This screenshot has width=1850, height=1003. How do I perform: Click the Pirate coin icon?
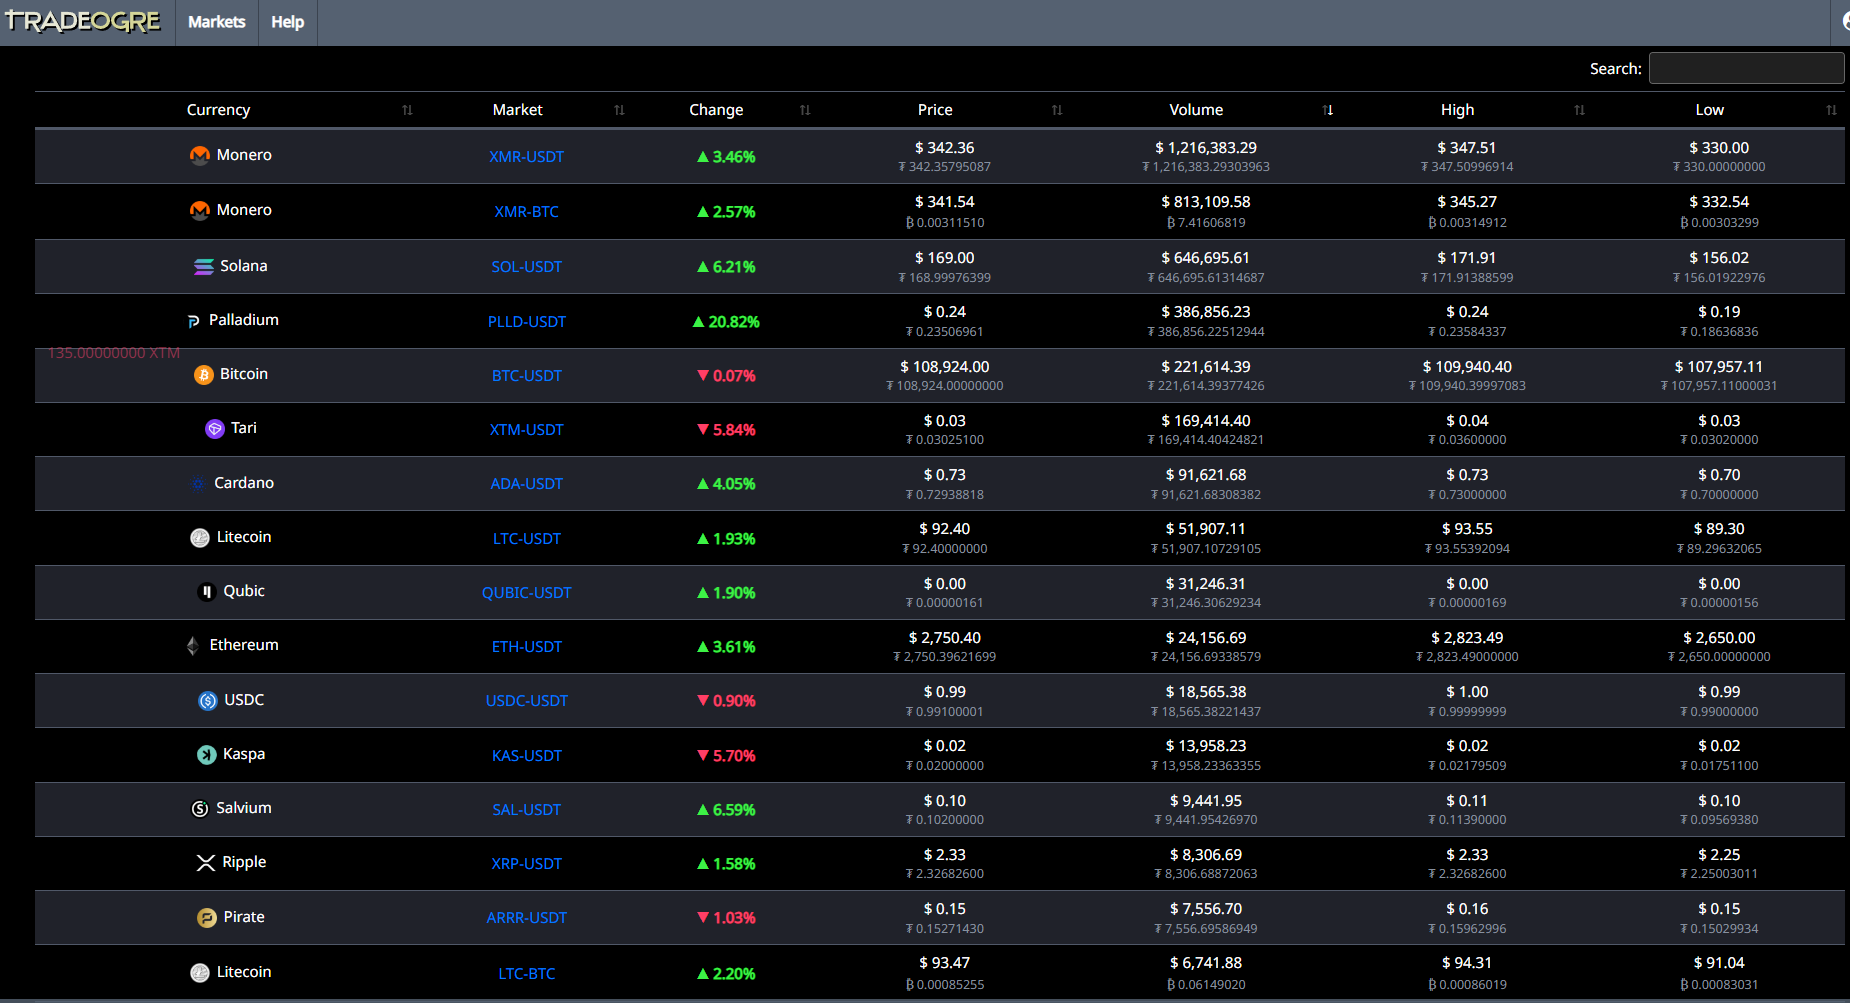click(x=207, y=918)
